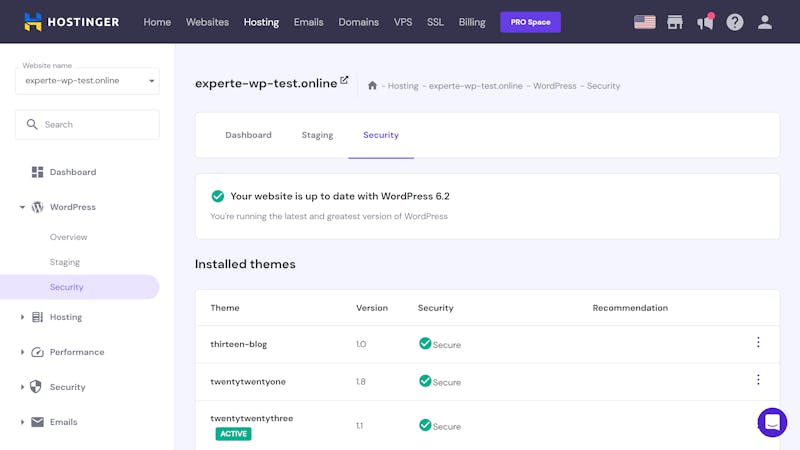Expand the Hosting sidebar section

[22, 317]
